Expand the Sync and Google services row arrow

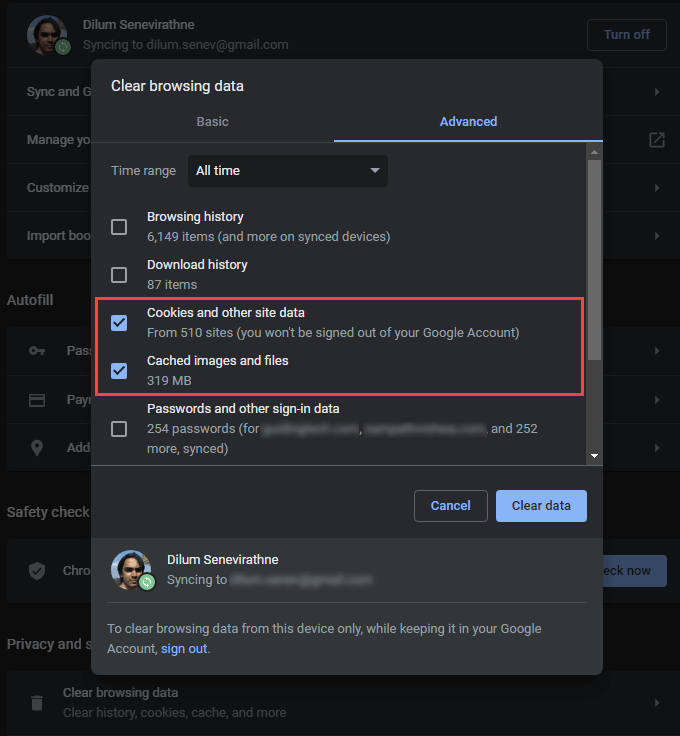pos(657,92)
